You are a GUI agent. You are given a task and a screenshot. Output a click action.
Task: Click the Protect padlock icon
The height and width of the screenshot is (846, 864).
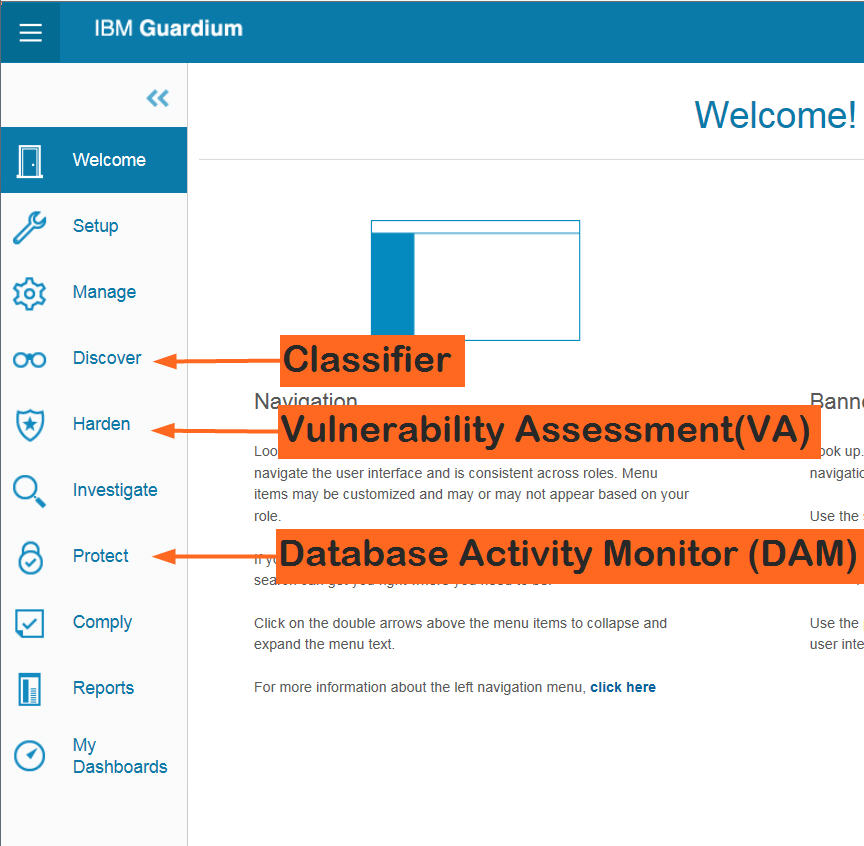30,557
